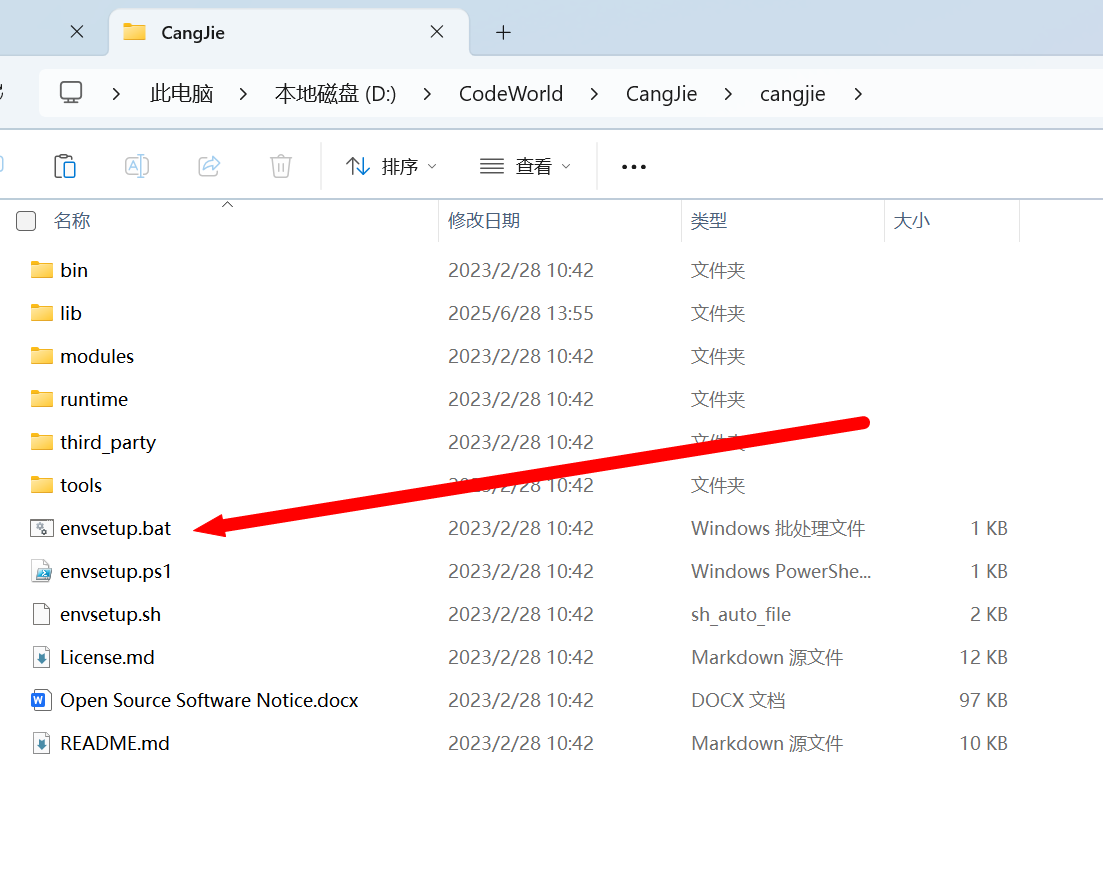Click the share icon in toolbar
The width and height of the screenshot is (1103, 872).
pos(209,166)
